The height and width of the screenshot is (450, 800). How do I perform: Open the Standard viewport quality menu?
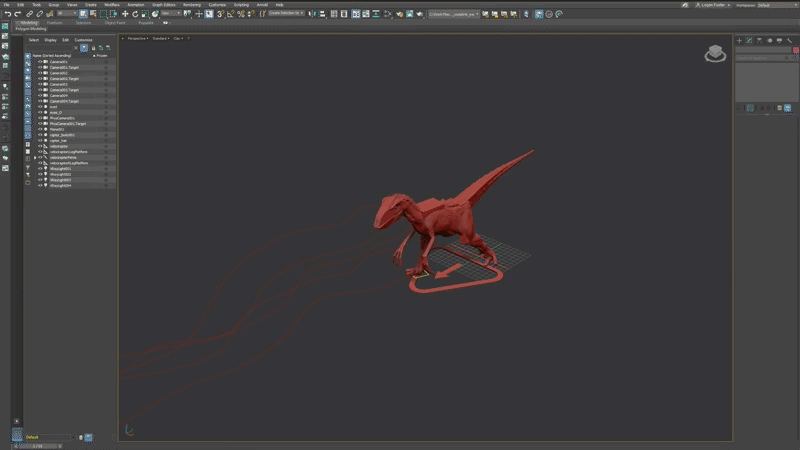click(161, 38)
